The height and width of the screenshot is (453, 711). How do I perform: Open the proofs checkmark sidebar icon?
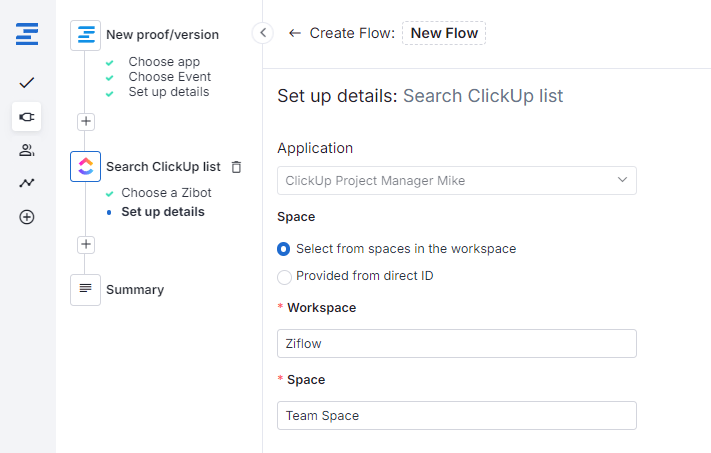[x=27, y=82]
